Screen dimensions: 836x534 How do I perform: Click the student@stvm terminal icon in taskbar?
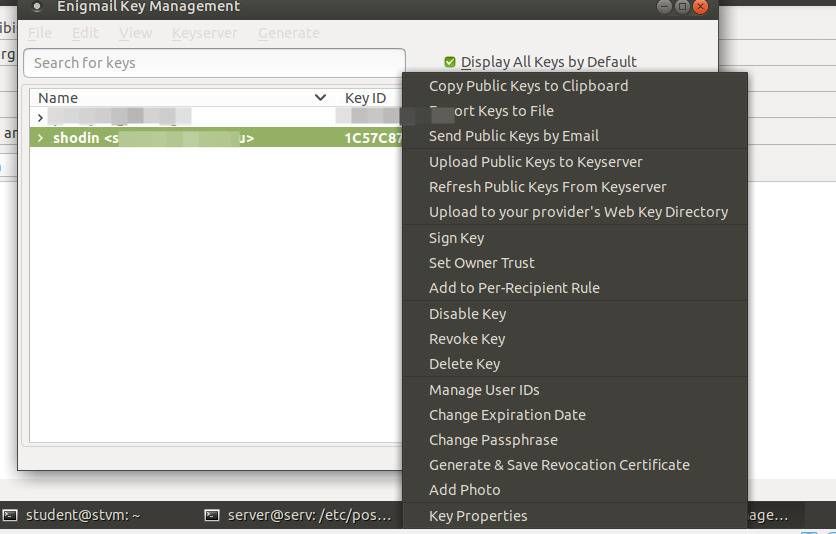pyautogui.click(x=10, y=515)
